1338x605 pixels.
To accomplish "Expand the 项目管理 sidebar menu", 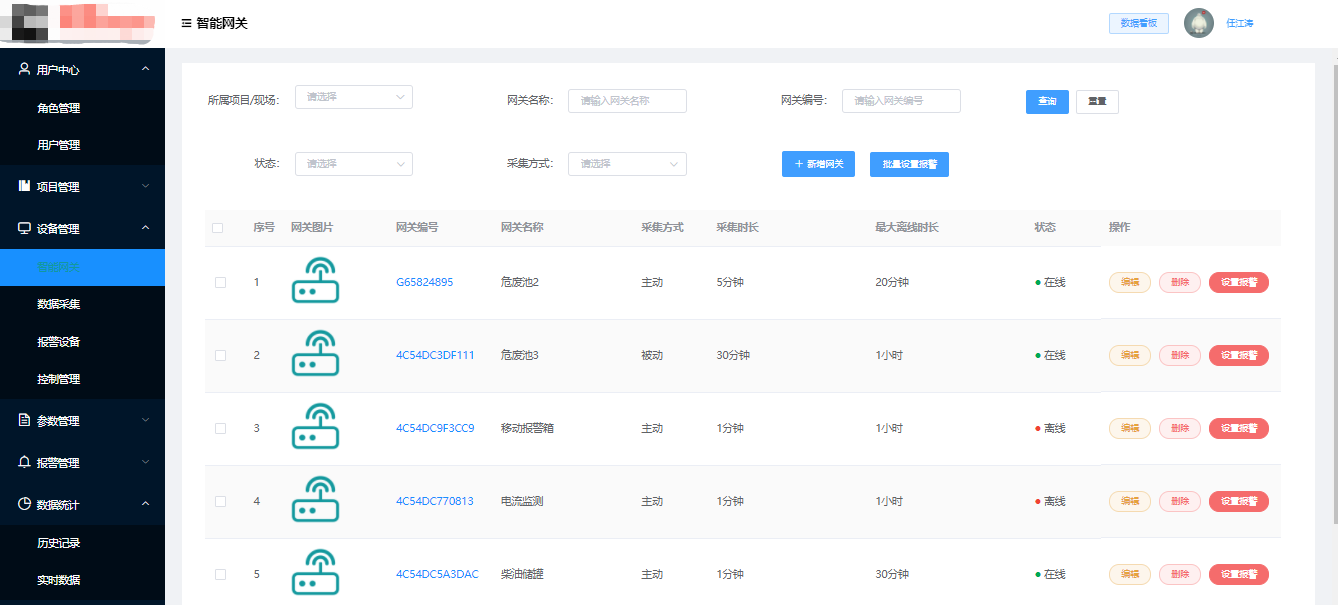I will pyautogui.click(x=82, y=187).
